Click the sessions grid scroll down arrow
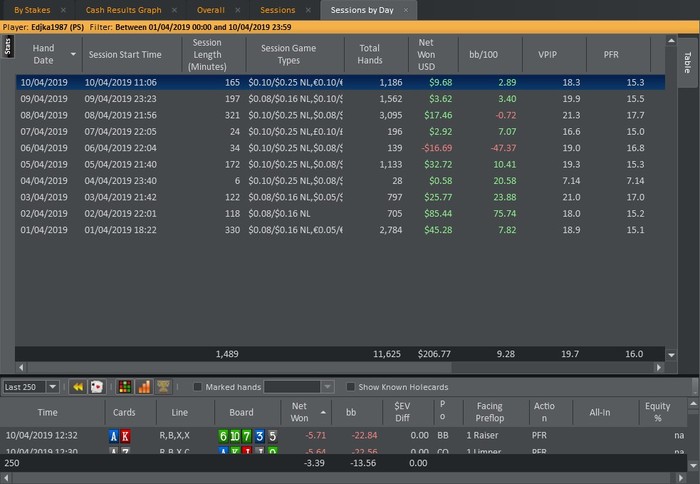700x484 pixels. (671, 355)
